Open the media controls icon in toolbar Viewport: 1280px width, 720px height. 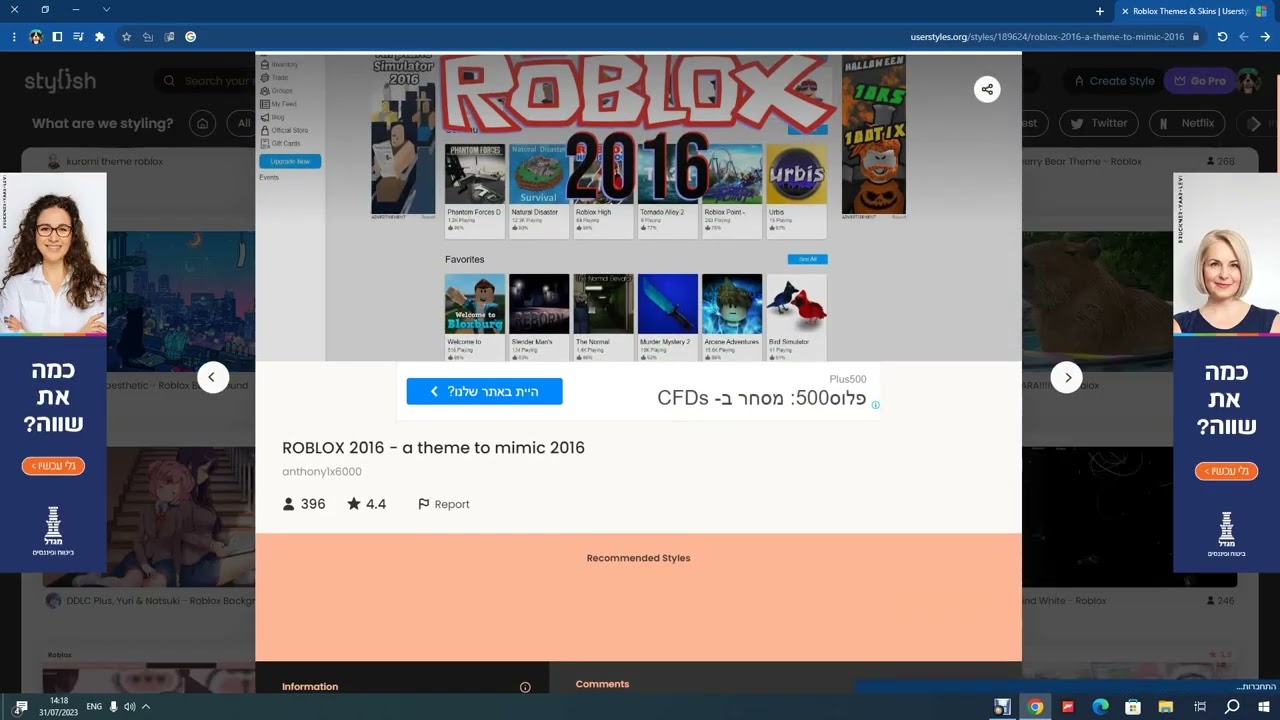click(78, 37)
